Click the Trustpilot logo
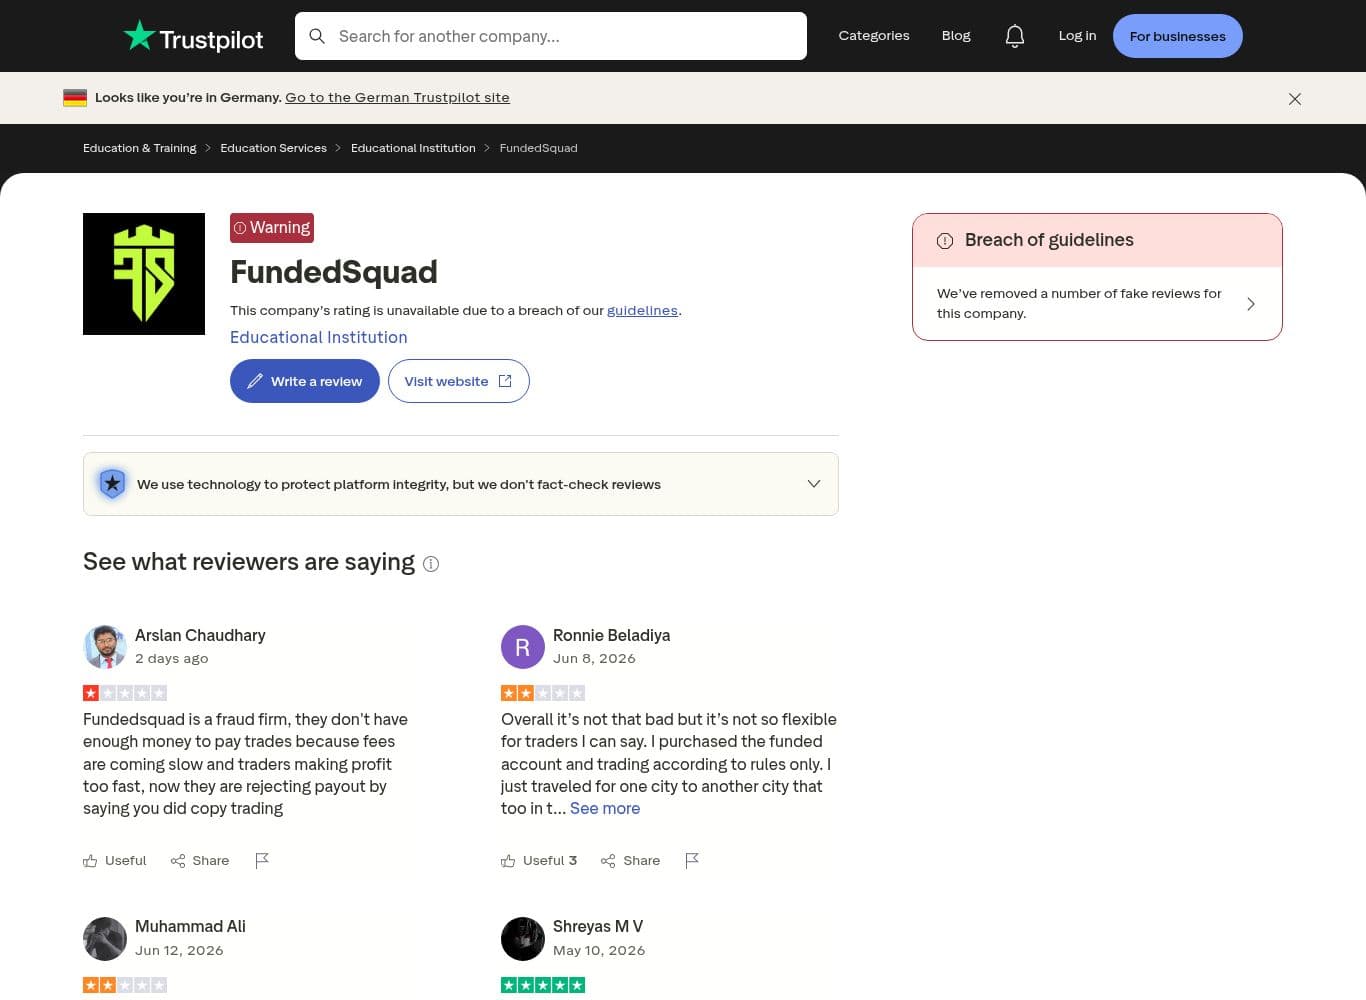The width and height of the screenshot is (1366, 1000). tap(193, 37)
